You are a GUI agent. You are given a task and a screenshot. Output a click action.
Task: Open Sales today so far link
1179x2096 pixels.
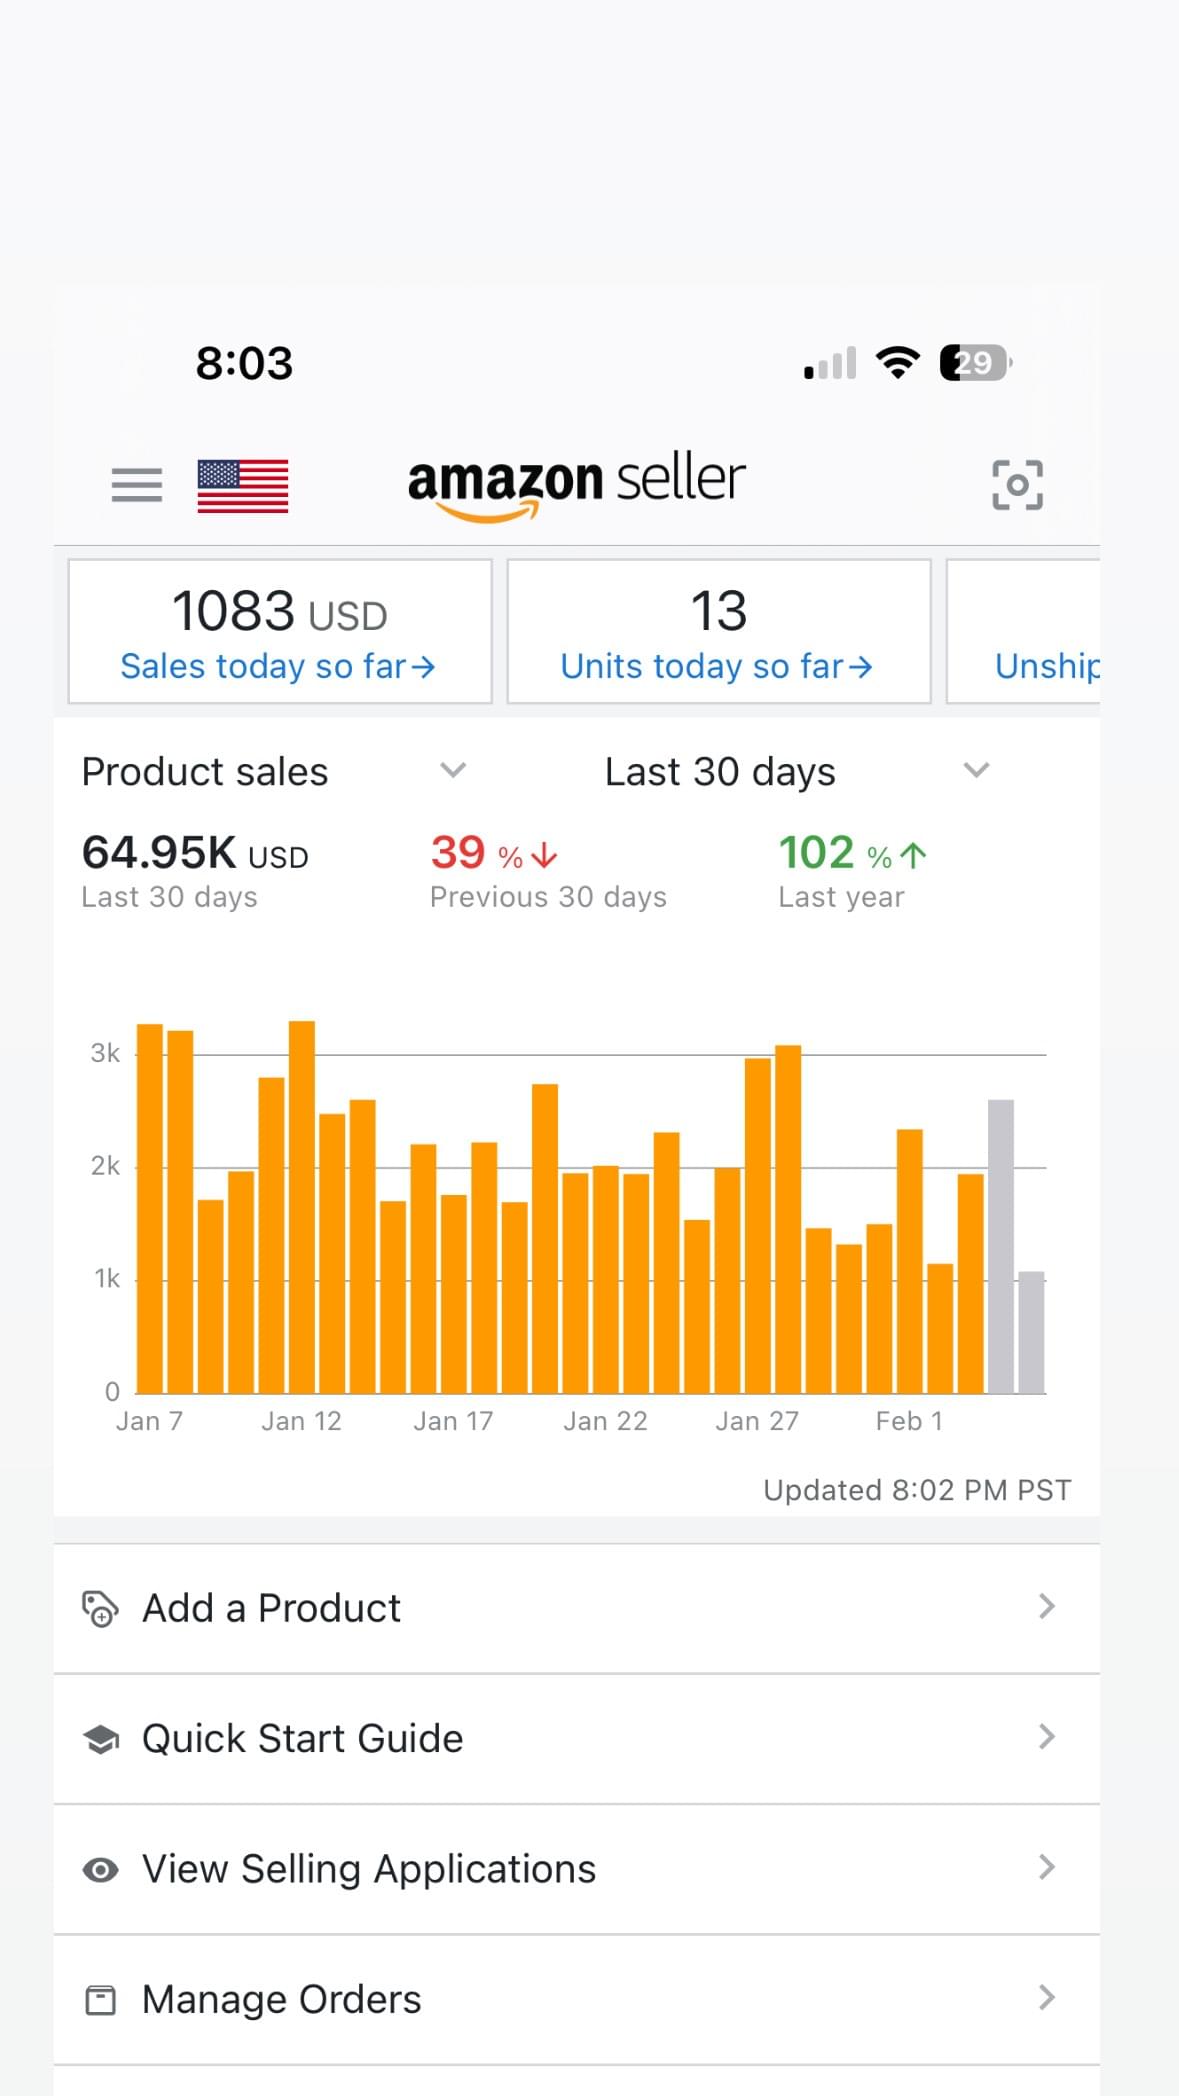coord(278,666)
